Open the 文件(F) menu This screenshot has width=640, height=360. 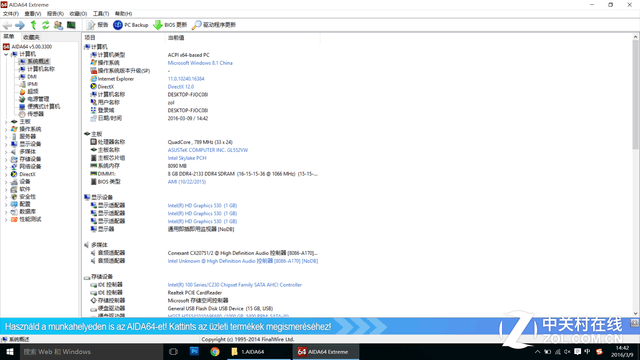point(11,13)
